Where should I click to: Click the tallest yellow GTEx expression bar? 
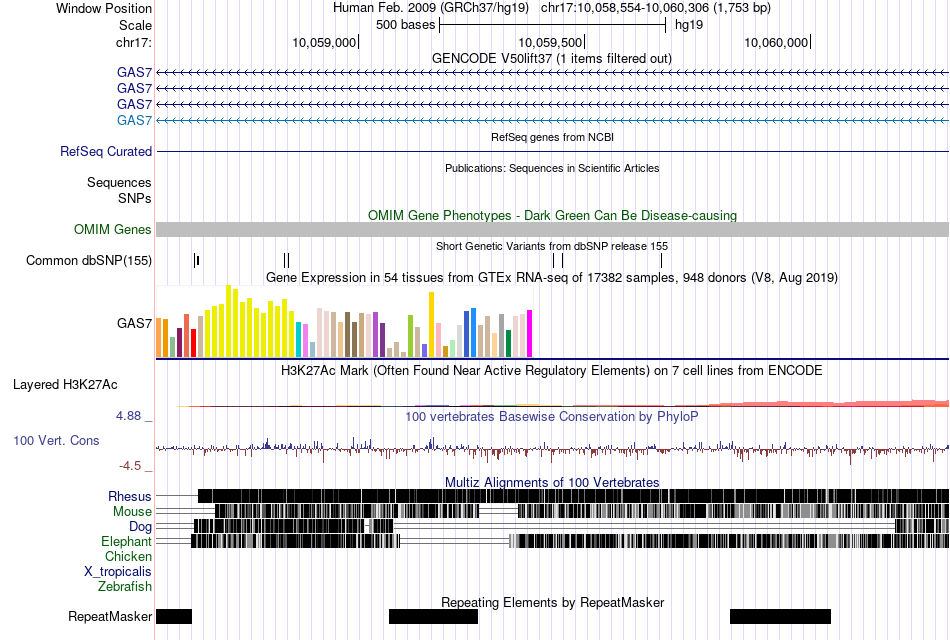click(x=228, y=321)
